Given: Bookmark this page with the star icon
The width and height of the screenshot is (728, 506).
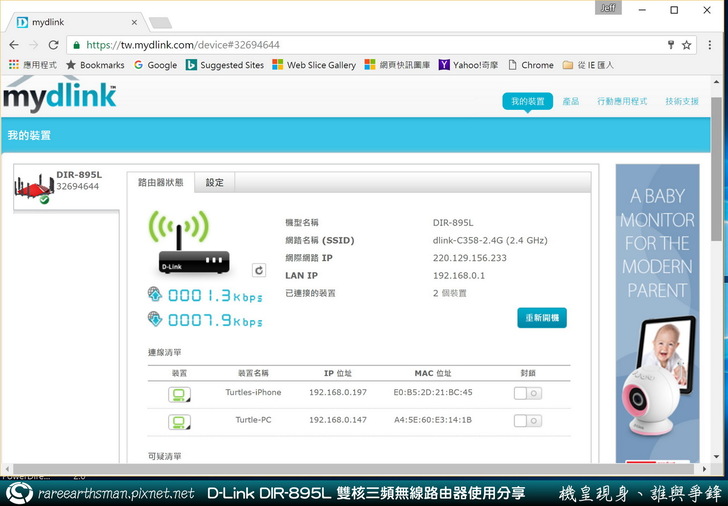Looking at the screenshot, I should point(686,45).
